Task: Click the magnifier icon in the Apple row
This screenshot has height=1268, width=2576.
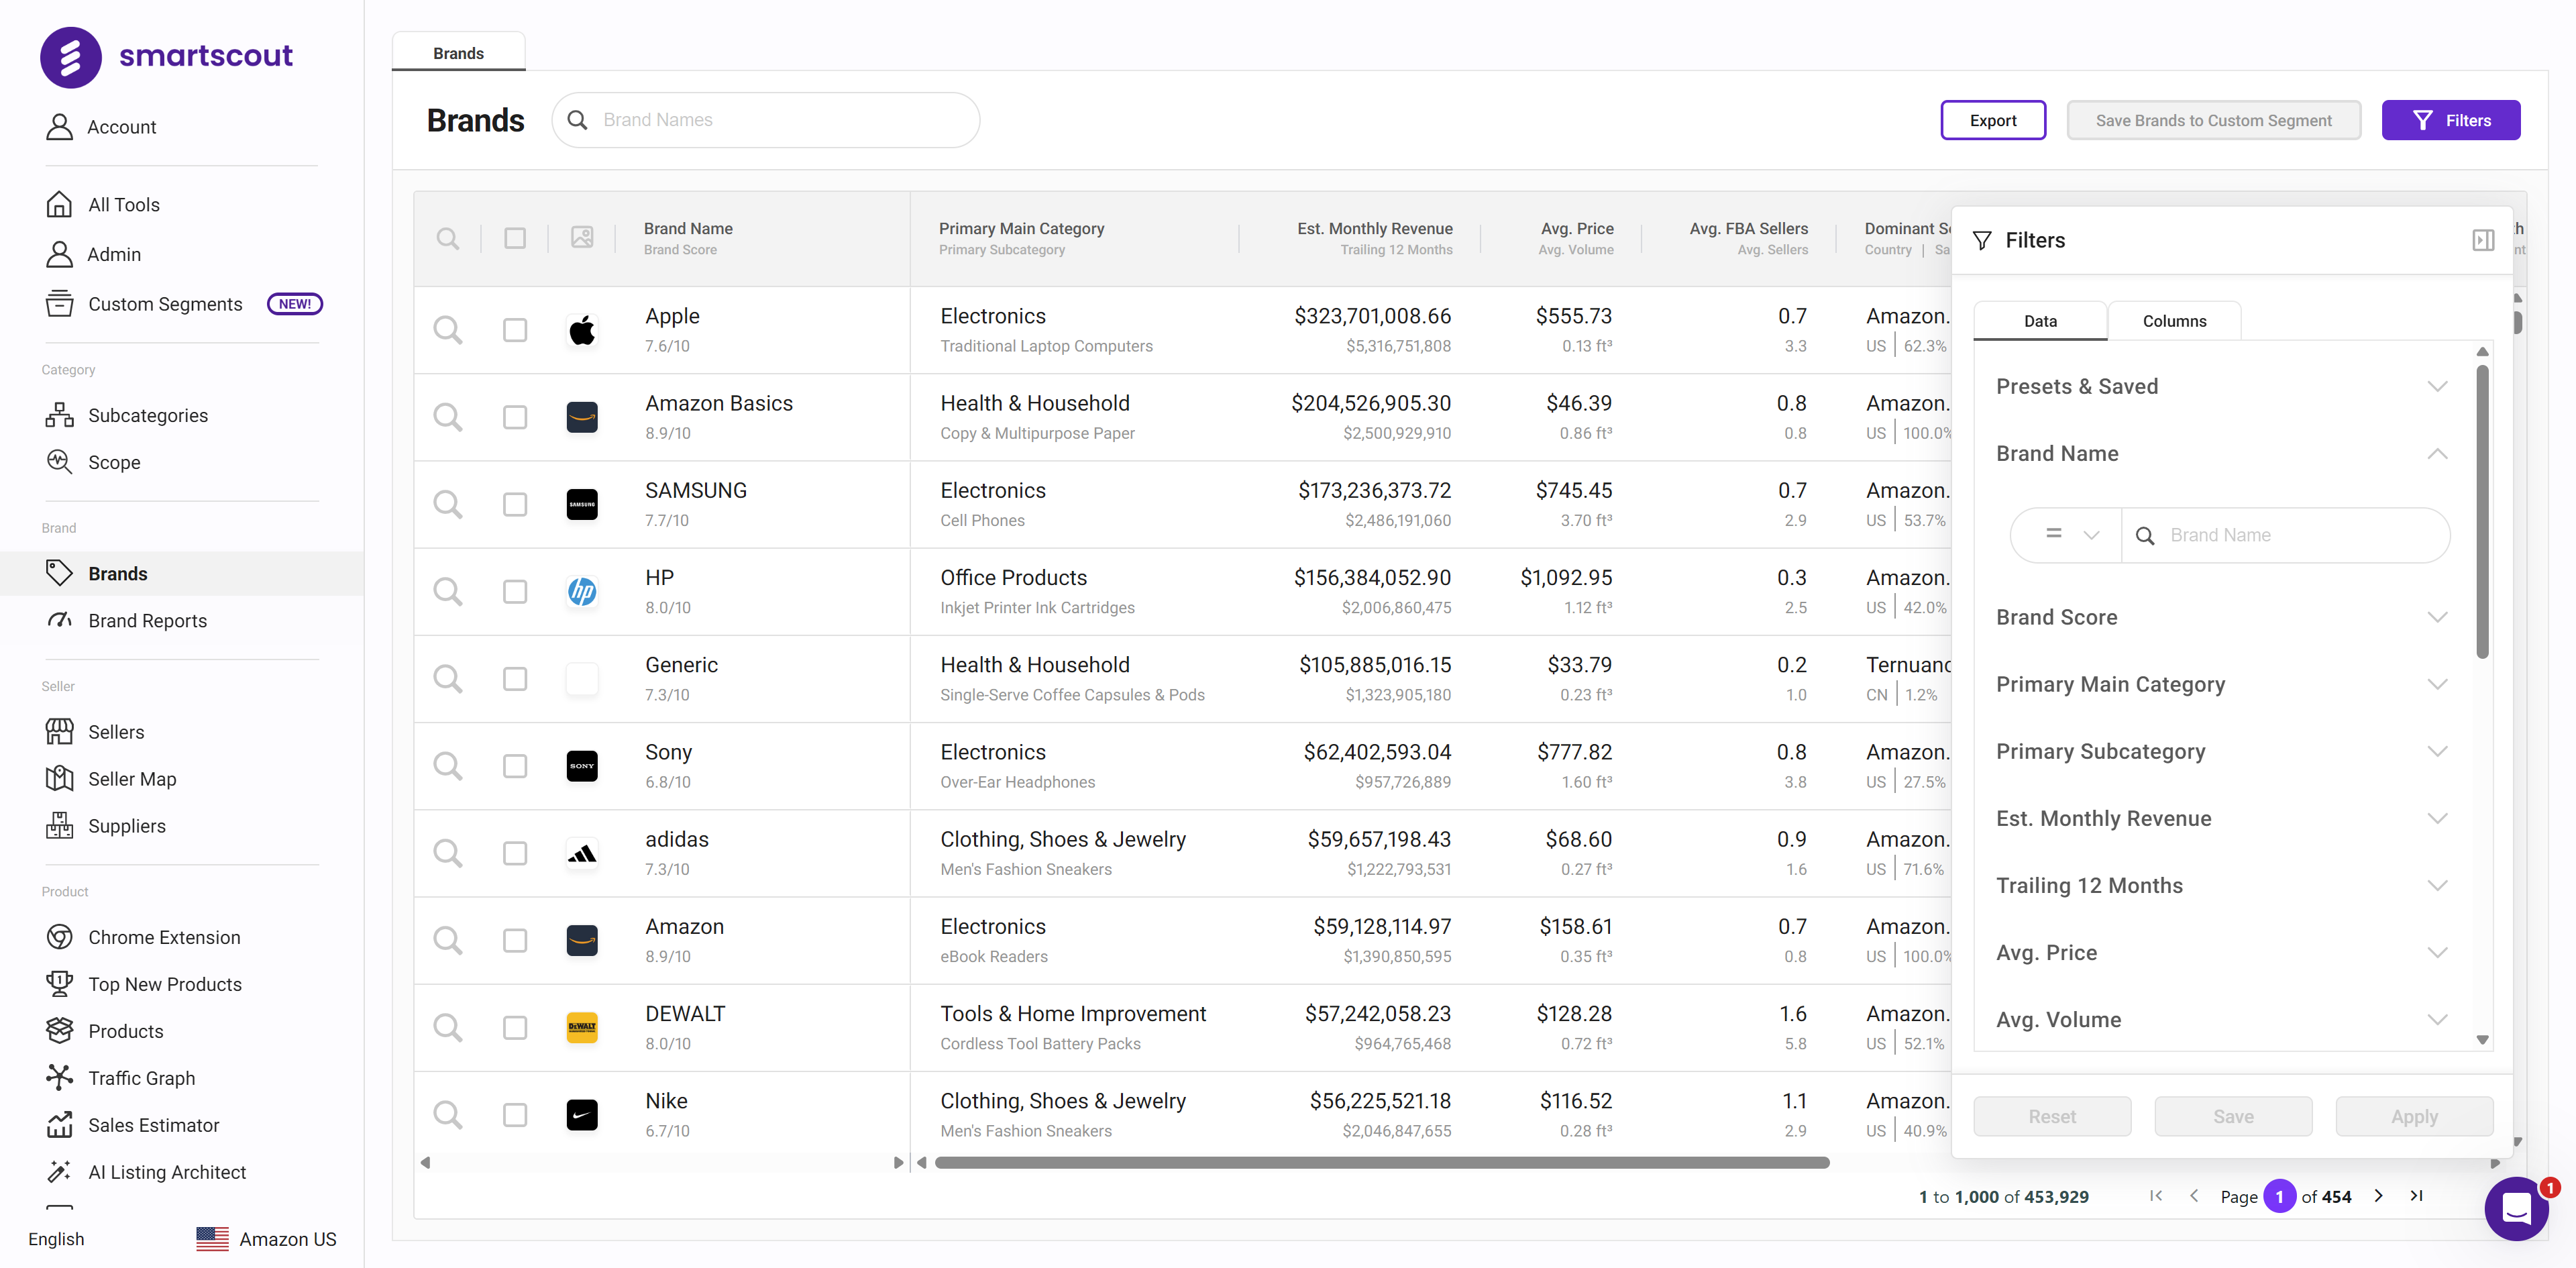Action: click(x=447, y=330)
